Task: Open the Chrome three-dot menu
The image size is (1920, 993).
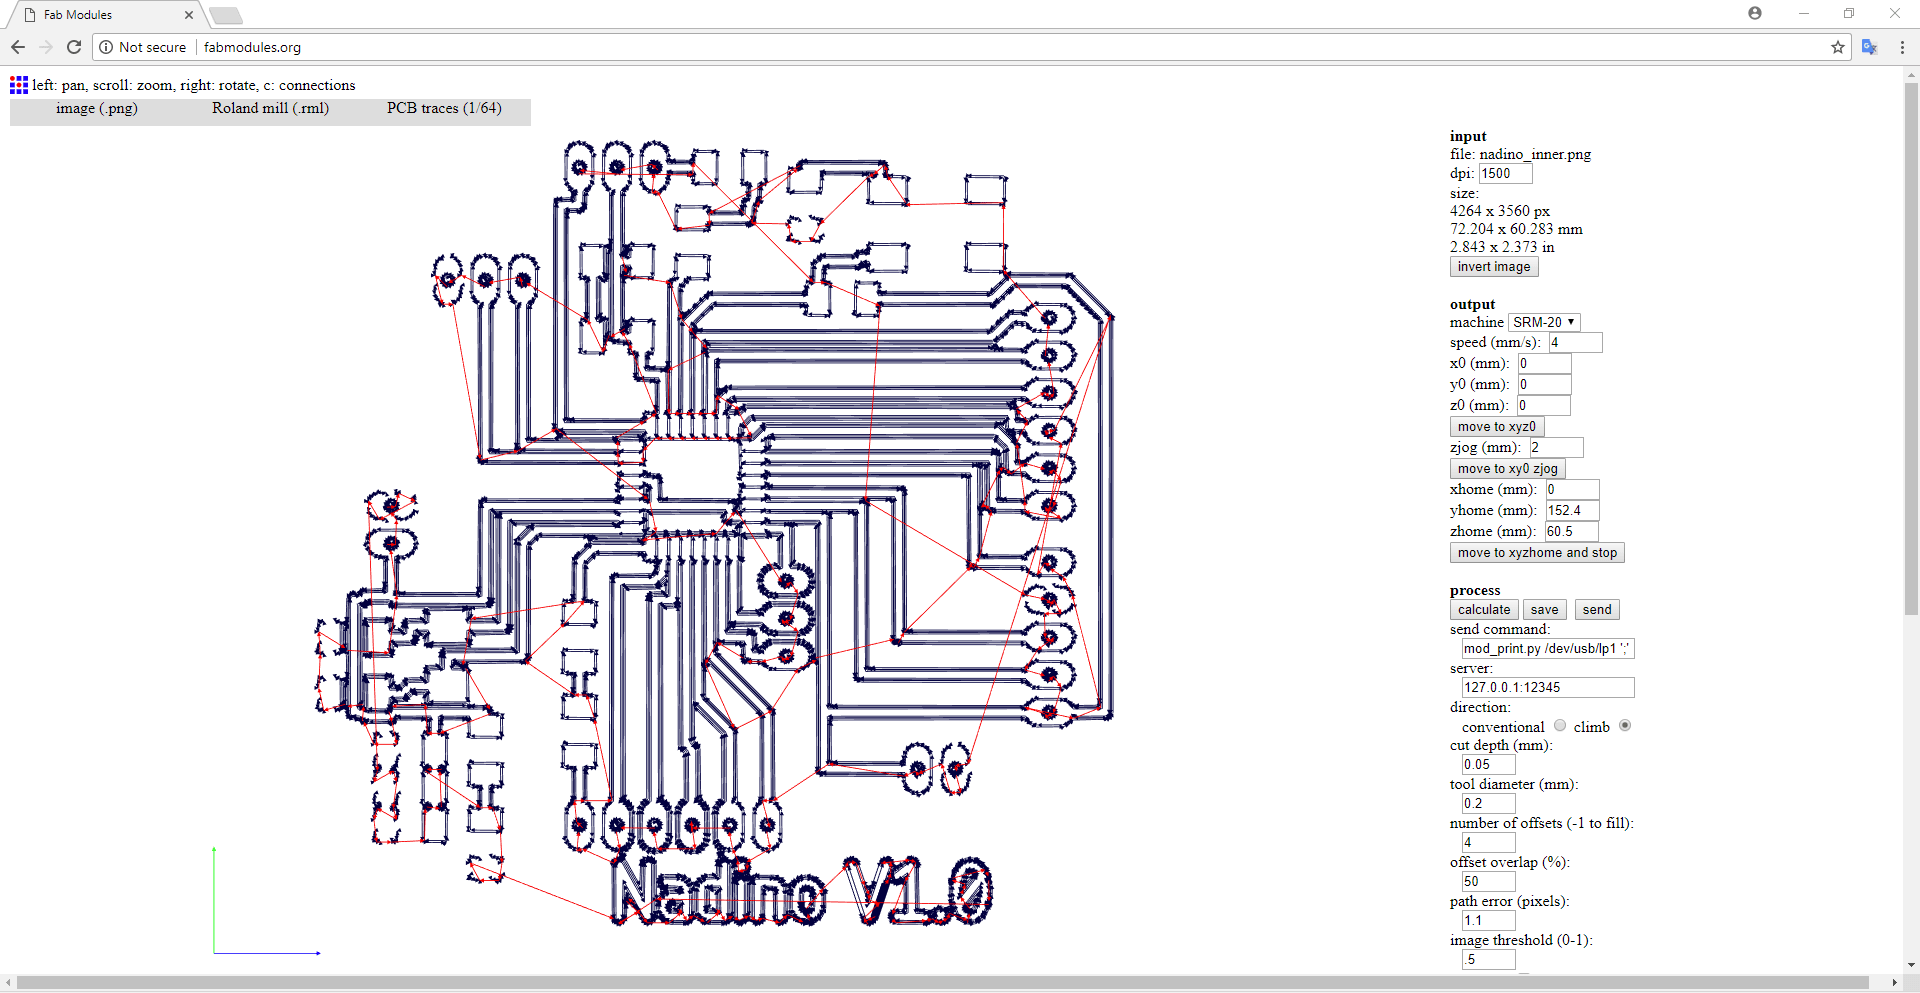Action: (x=1902, y=47)
